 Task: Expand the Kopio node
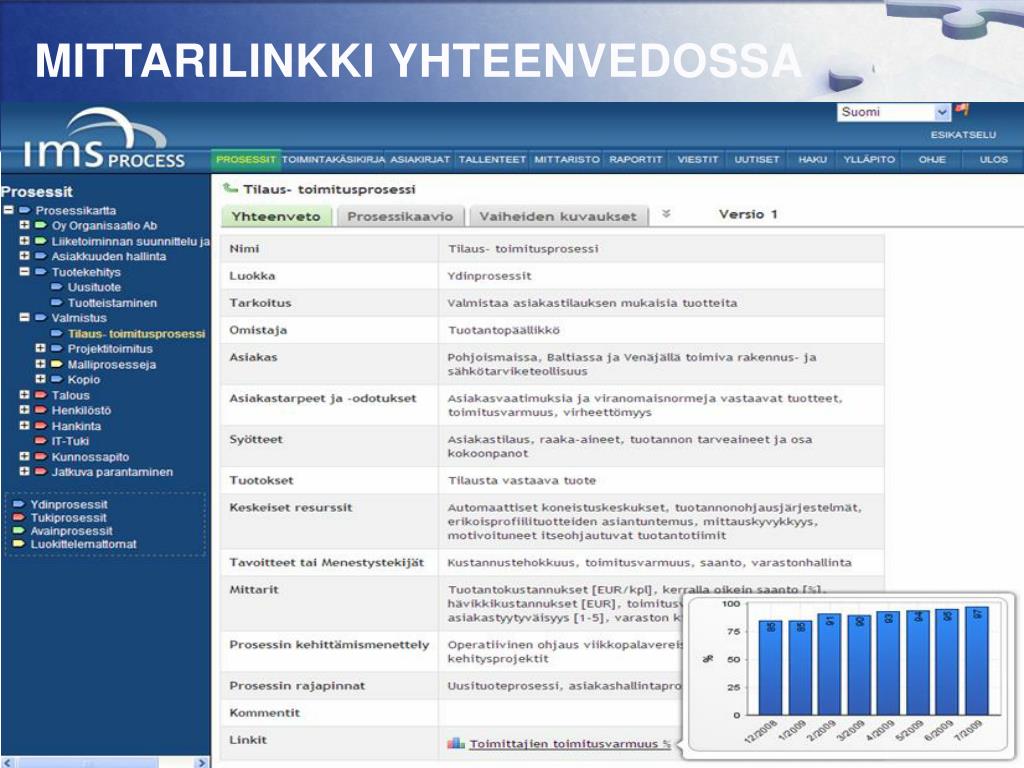pyautogui.click(x=40, y=379)
